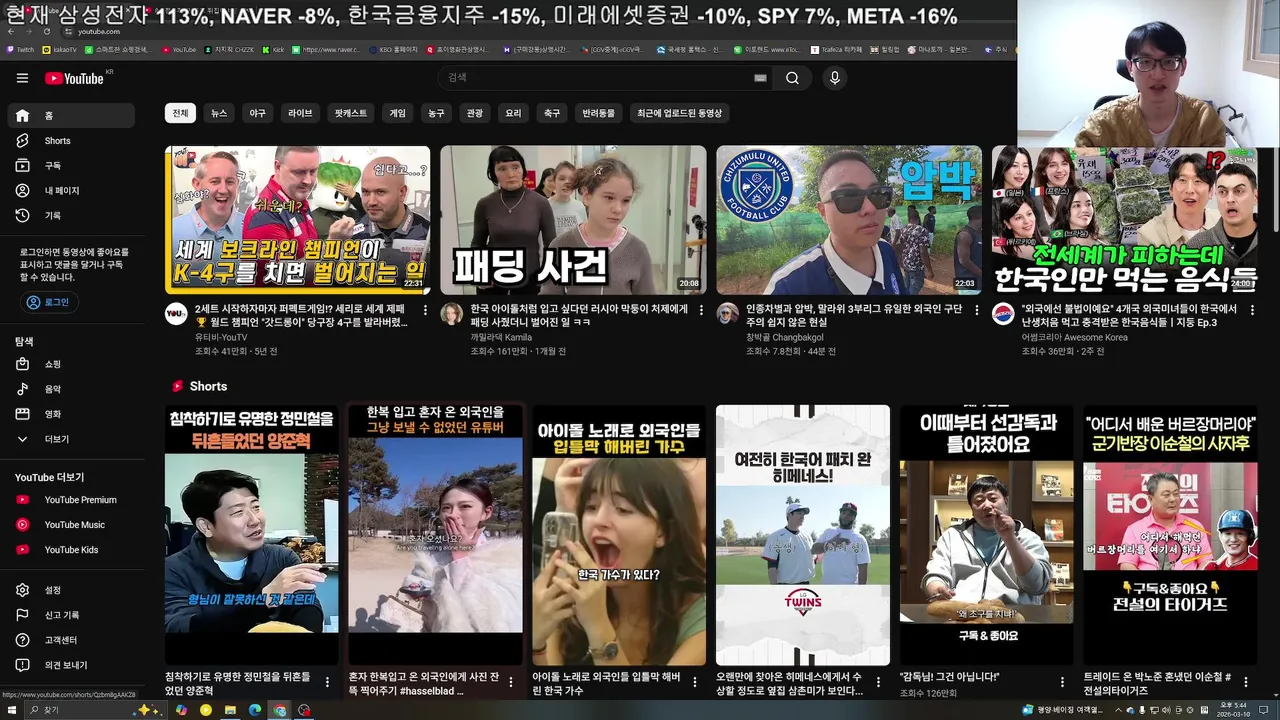Open options menu for 까밀라떡 Kamila video
The width and height of the screenshot is (1280, 720).
pyautogui.click(x=701, y=310)
